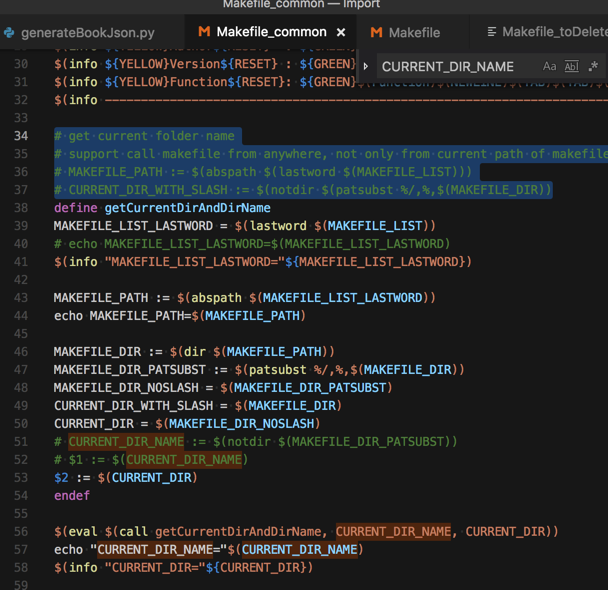Switch to the Makefile tab
The width and height of the screenshot is (608, 590).
(x=413, y=33)
